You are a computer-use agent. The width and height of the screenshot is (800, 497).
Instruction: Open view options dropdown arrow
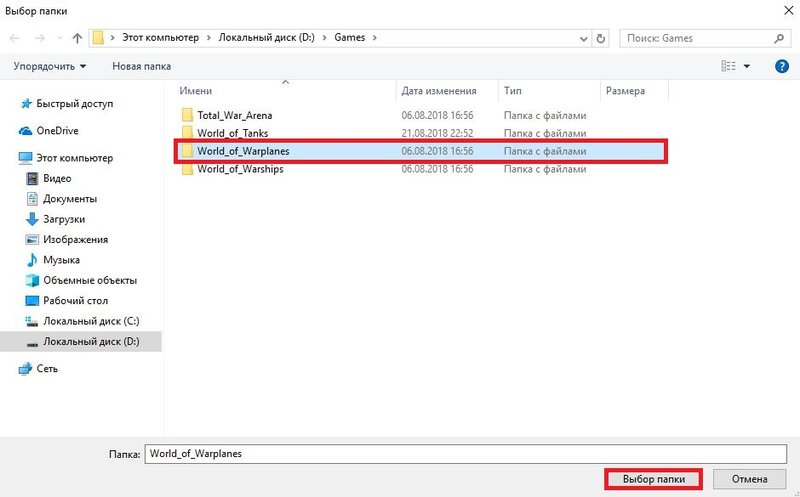(747, 66)
